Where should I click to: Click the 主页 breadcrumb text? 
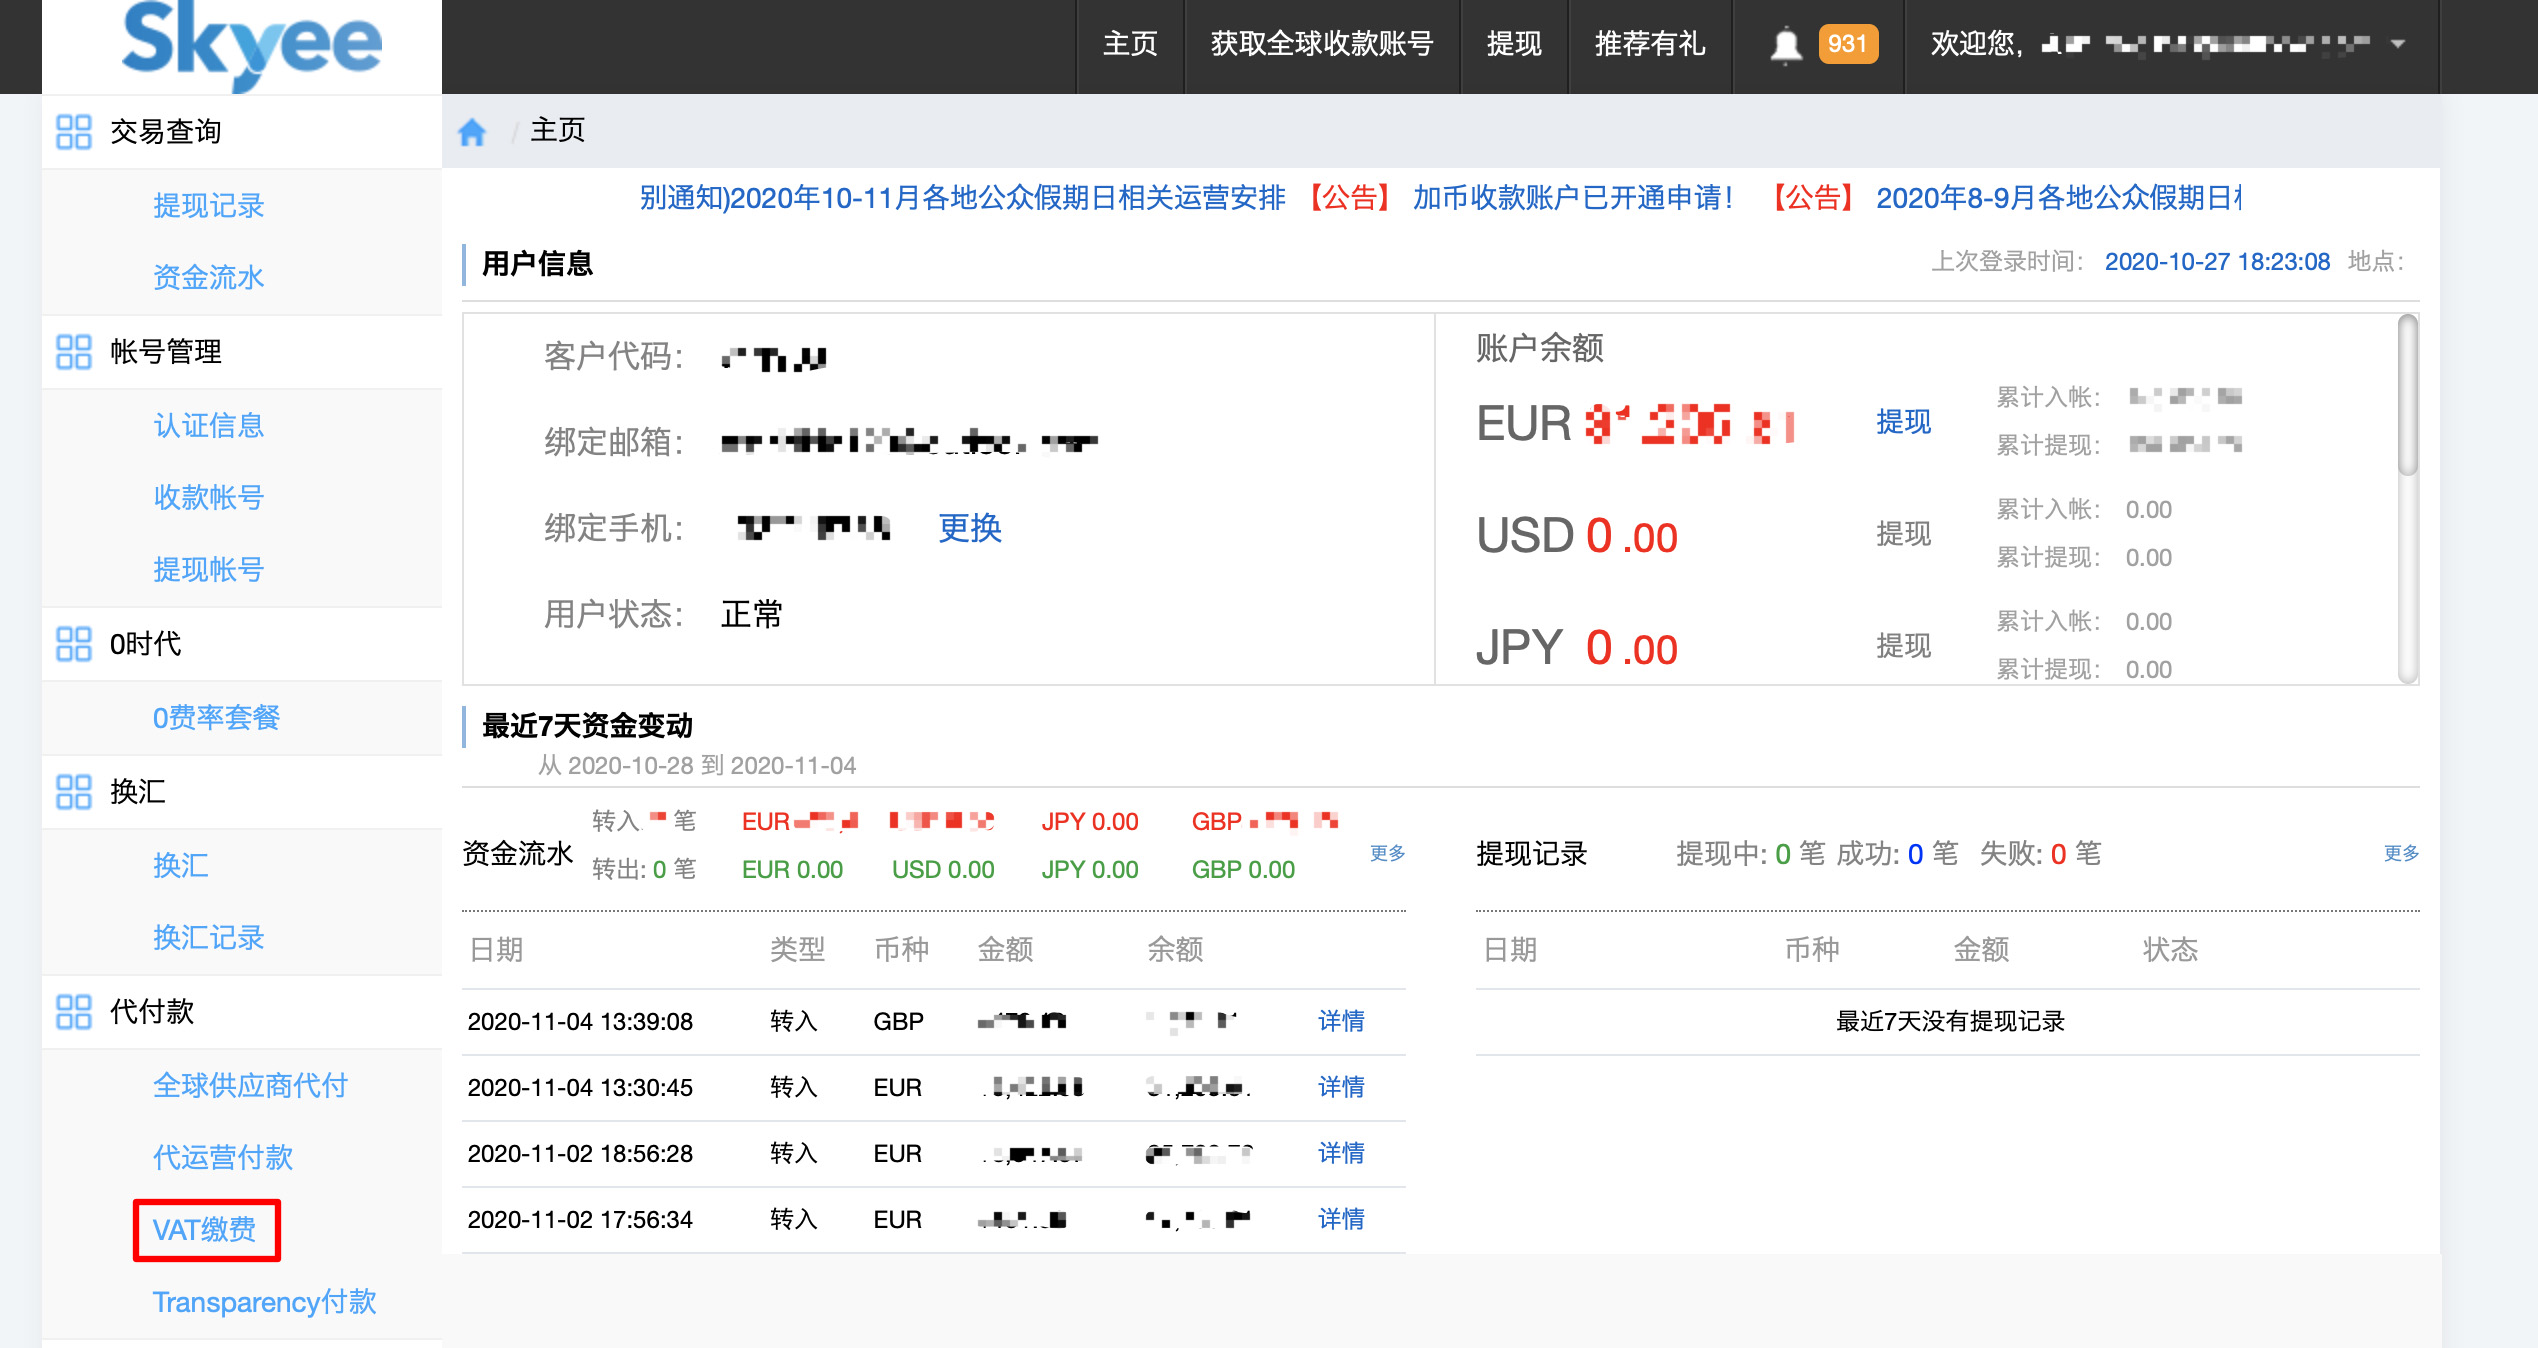[557, 131]
